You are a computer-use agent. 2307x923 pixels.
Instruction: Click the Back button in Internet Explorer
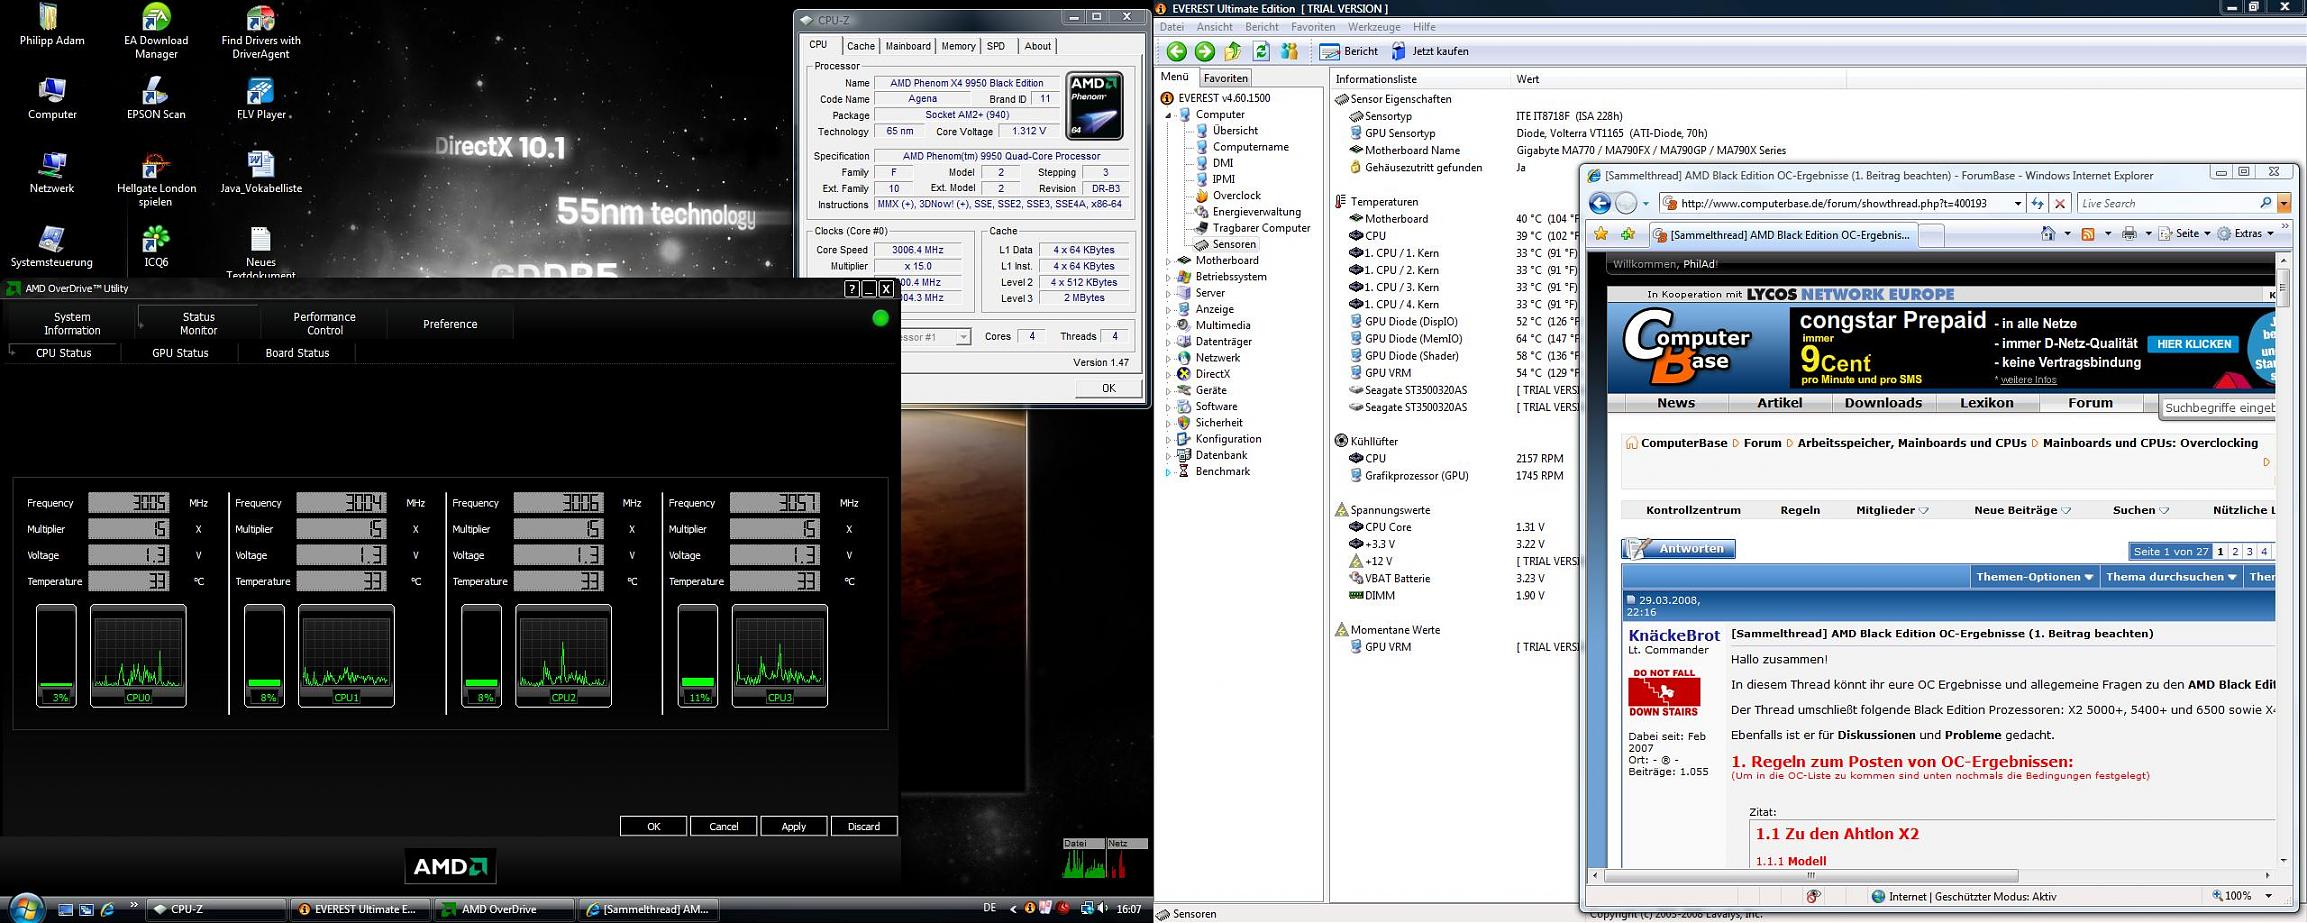(1600, 204)
